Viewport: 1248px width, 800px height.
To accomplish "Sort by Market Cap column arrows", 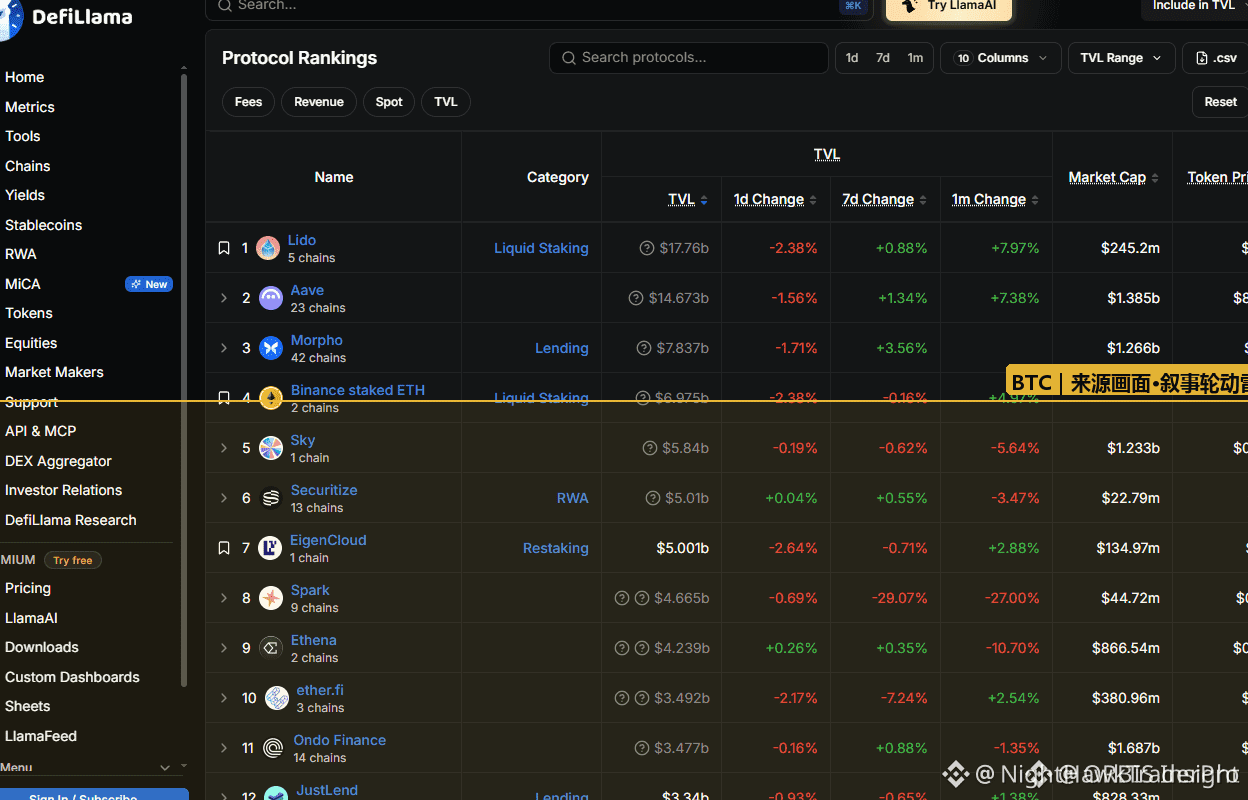I will (x=1155, y=178).
